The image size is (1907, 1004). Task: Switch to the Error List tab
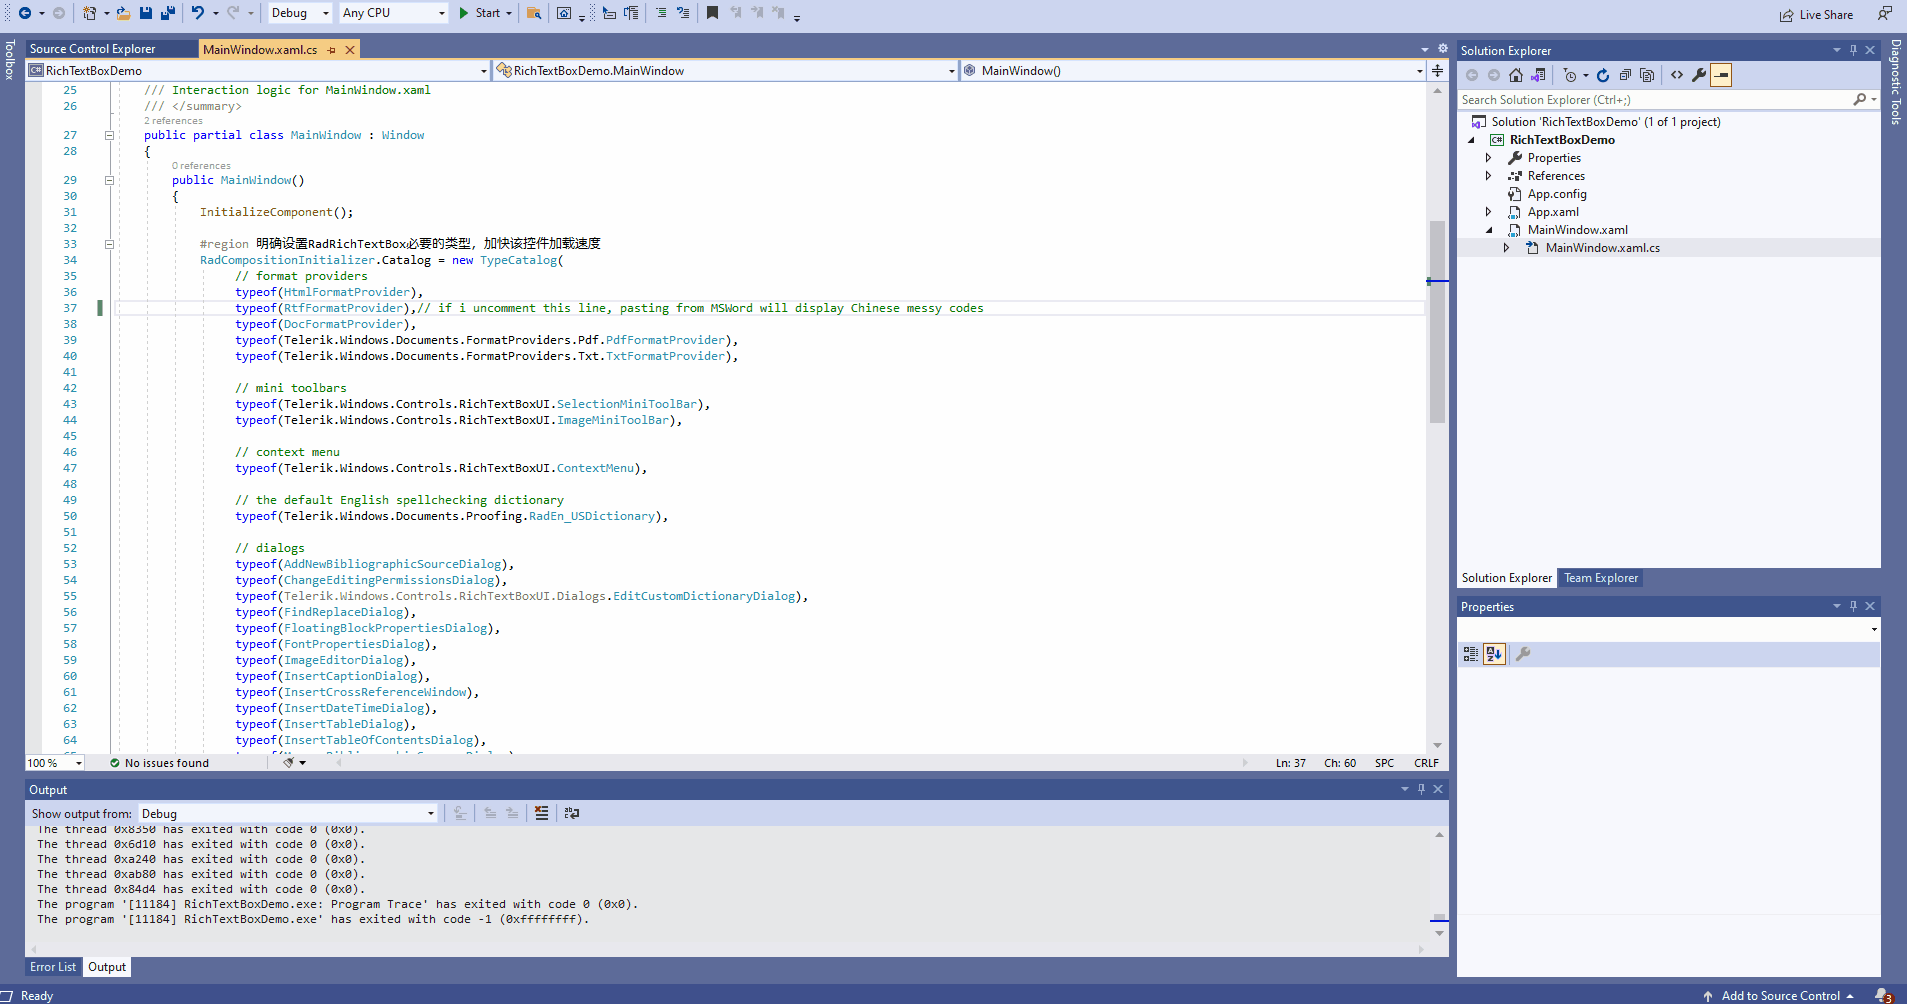point(53,967)
